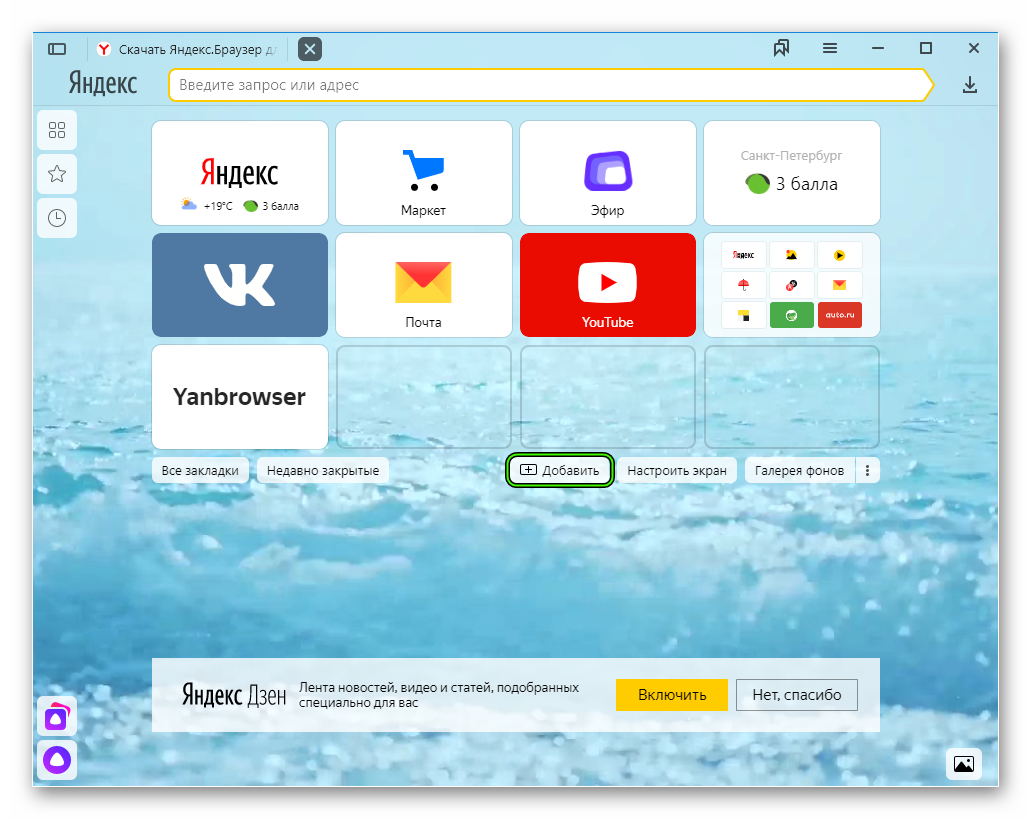This screenshot has width=1031, height=819.
Task: Open the Все закладки button
Action: 200,471
